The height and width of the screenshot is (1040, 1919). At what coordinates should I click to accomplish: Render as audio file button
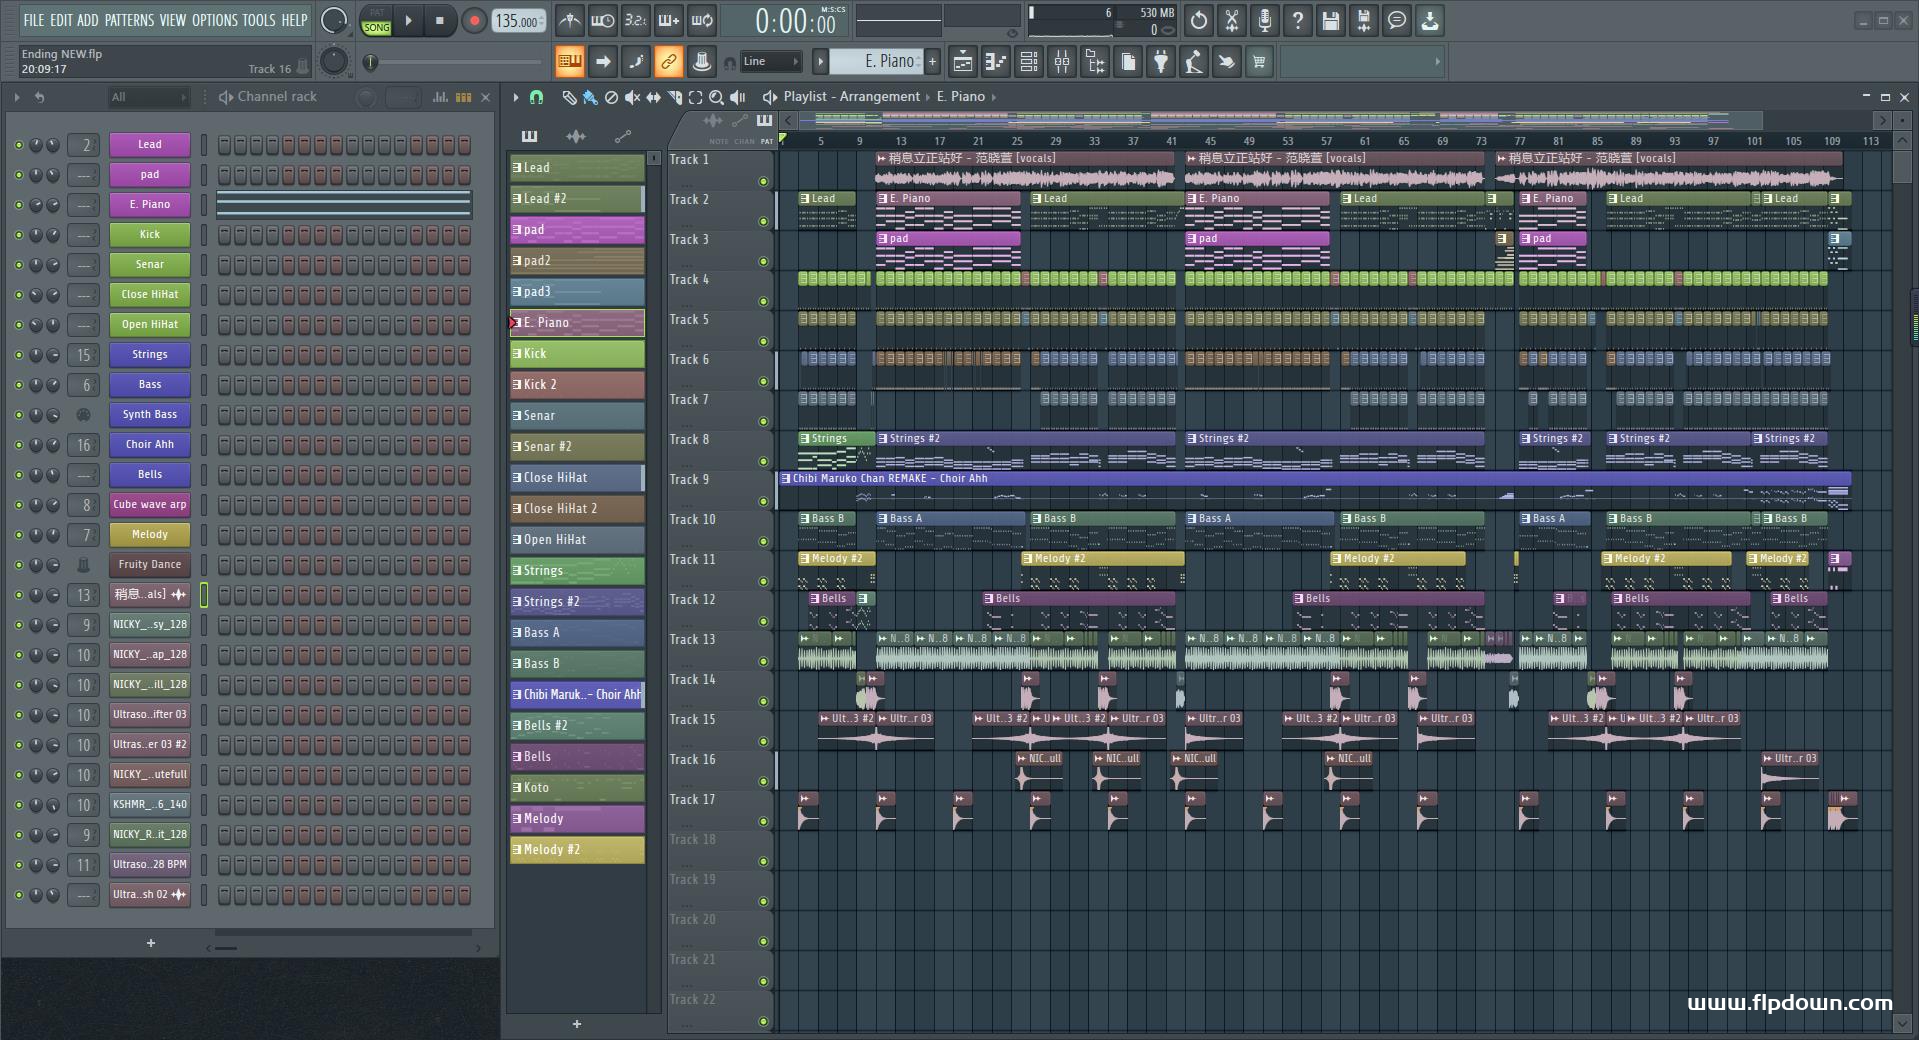point(1364,20)
